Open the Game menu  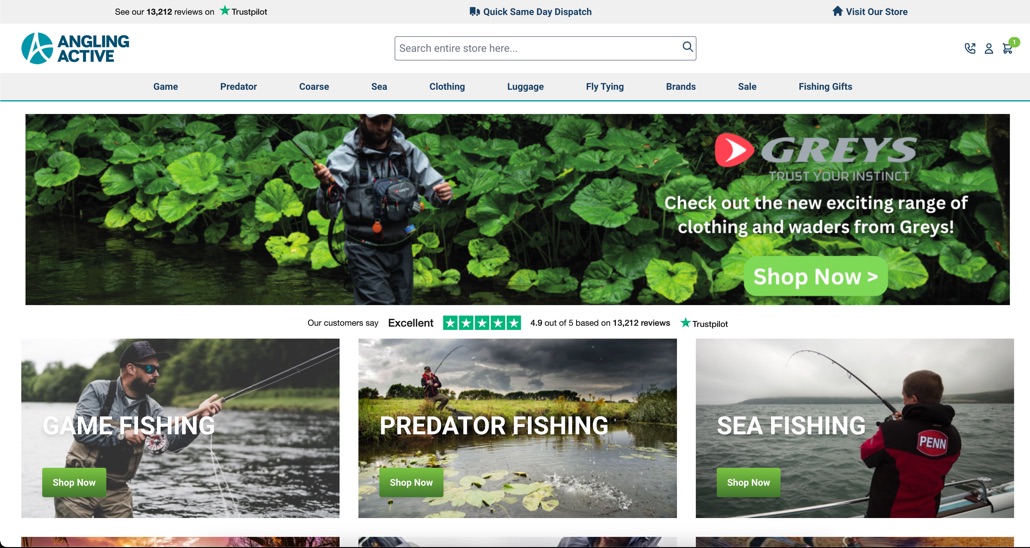pos(166,87)
